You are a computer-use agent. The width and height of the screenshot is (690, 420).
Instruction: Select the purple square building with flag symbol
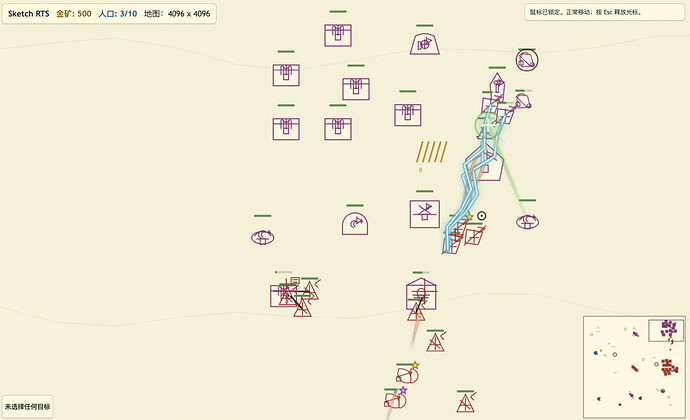tap(425, 214)
